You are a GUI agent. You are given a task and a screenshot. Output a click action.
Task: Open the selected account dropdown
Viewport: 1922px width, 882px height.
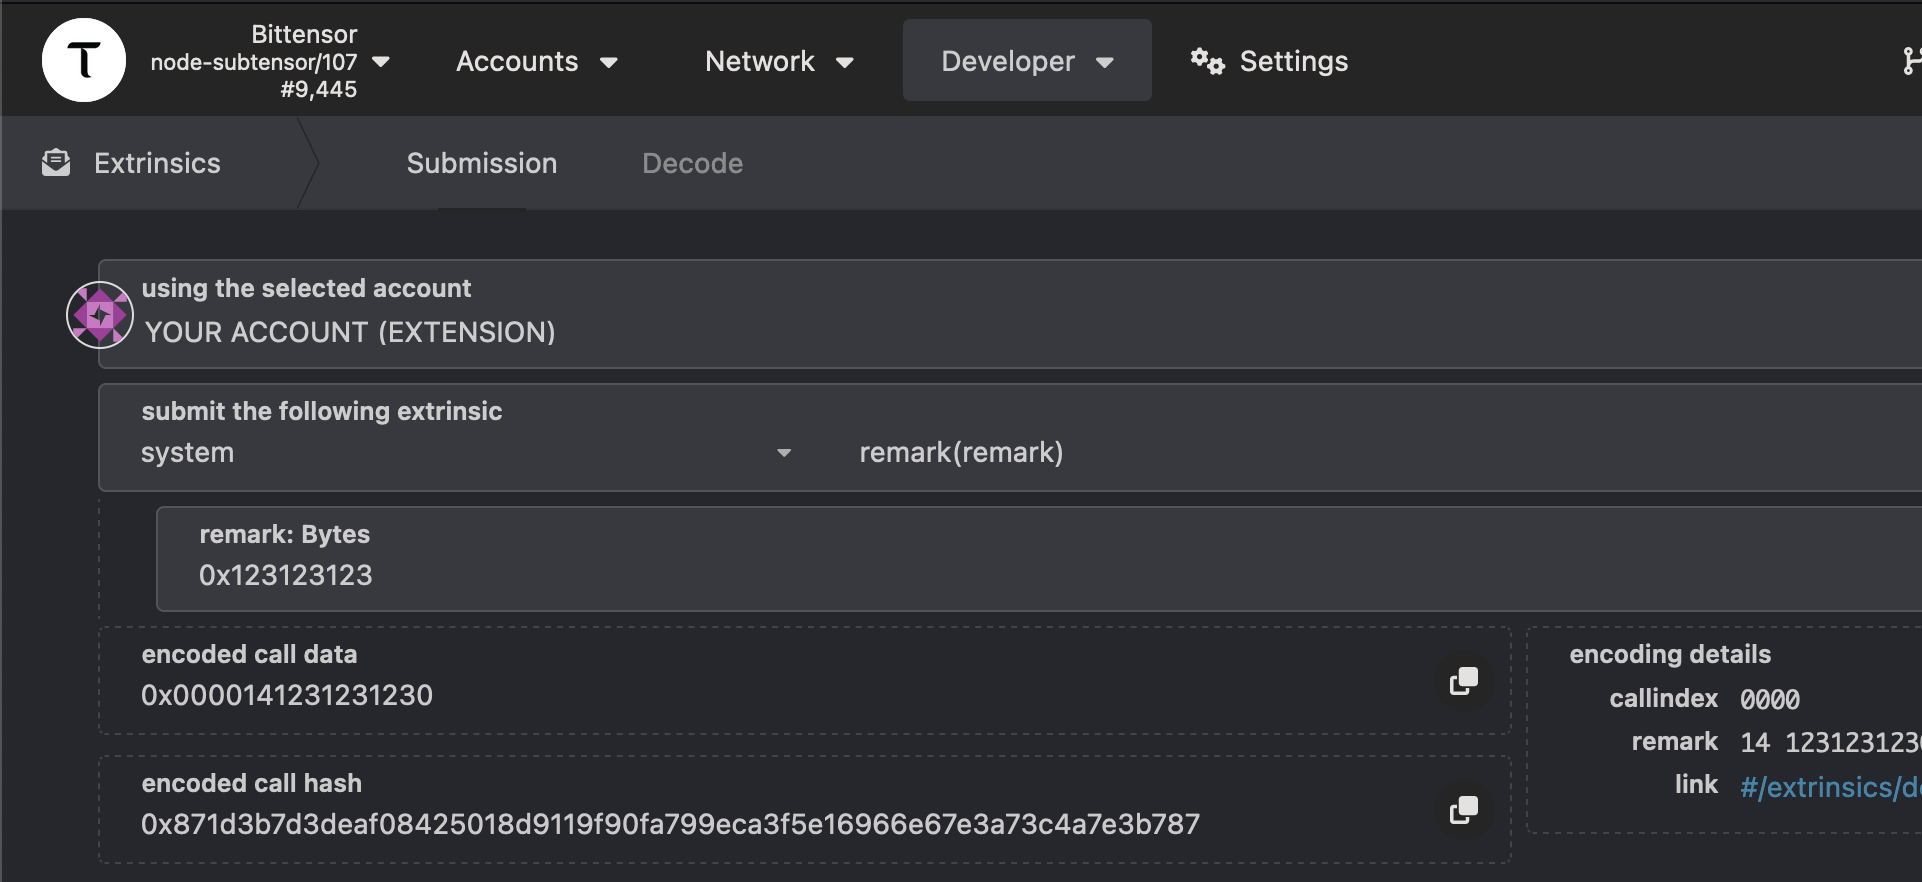1010,314
